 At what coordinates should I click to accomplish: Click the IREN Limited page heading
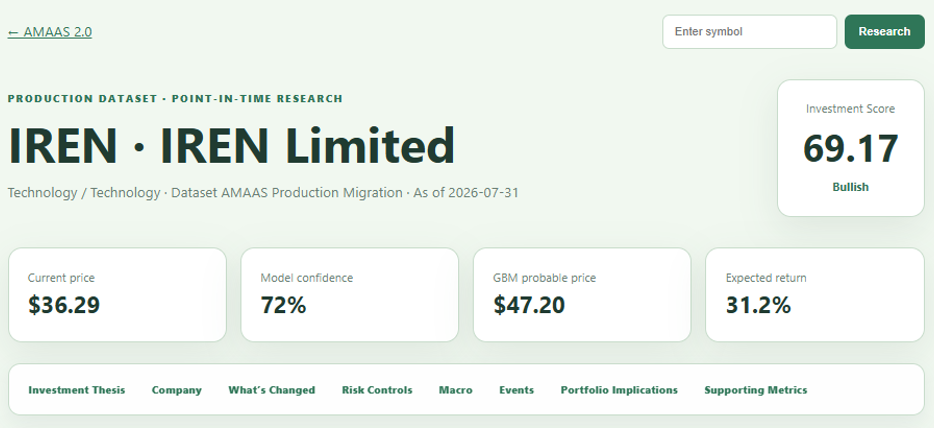coord(232,146)
